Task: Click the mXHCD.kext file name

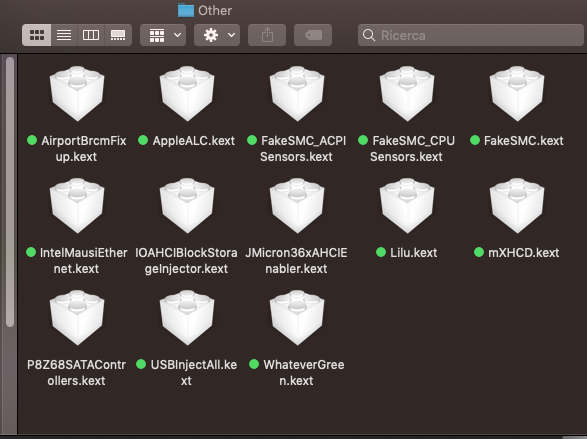Action: click(x=523, y=253)
